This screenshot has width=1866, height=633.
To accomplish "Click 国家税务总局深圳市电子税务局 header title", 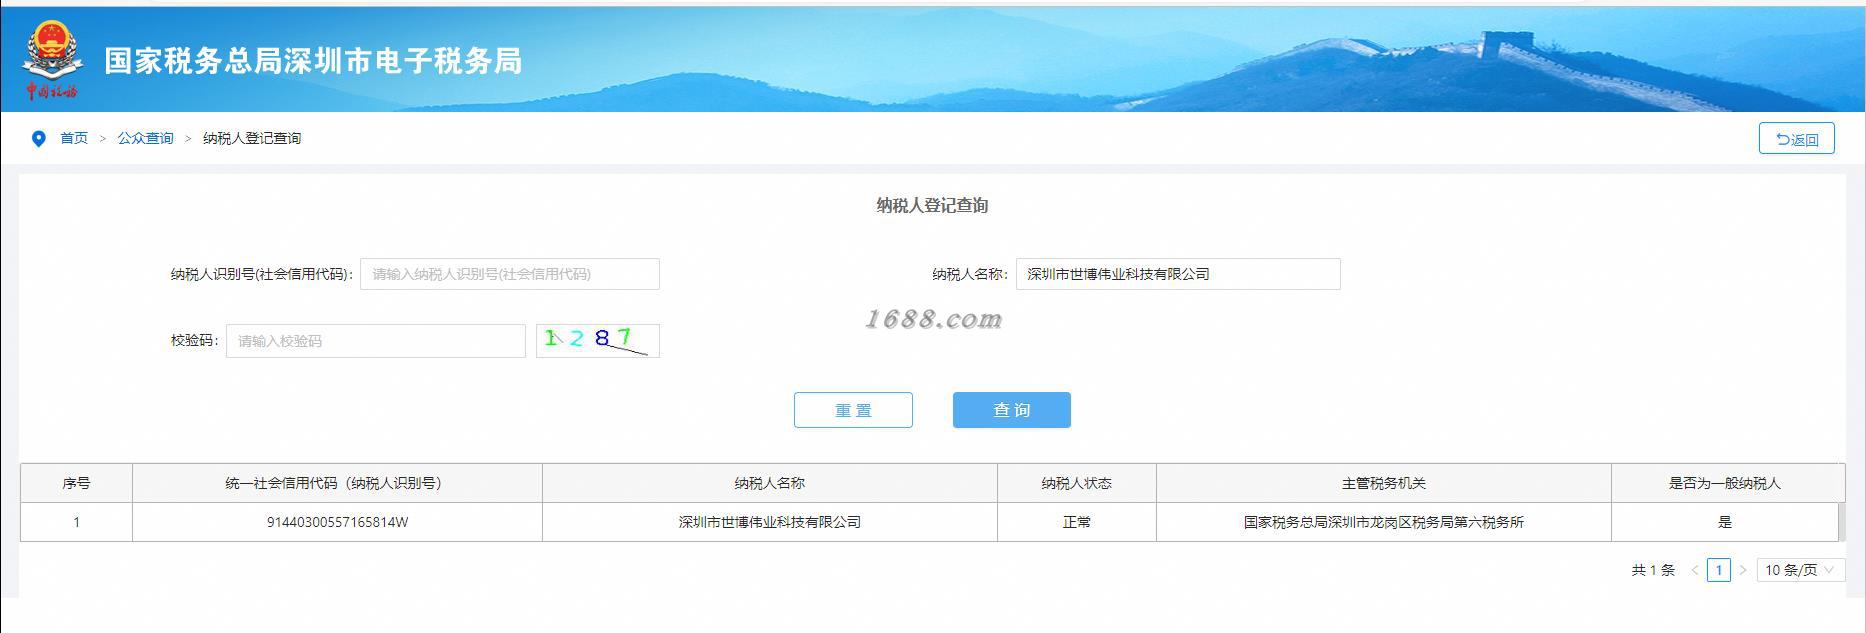I will click(314, 61).
